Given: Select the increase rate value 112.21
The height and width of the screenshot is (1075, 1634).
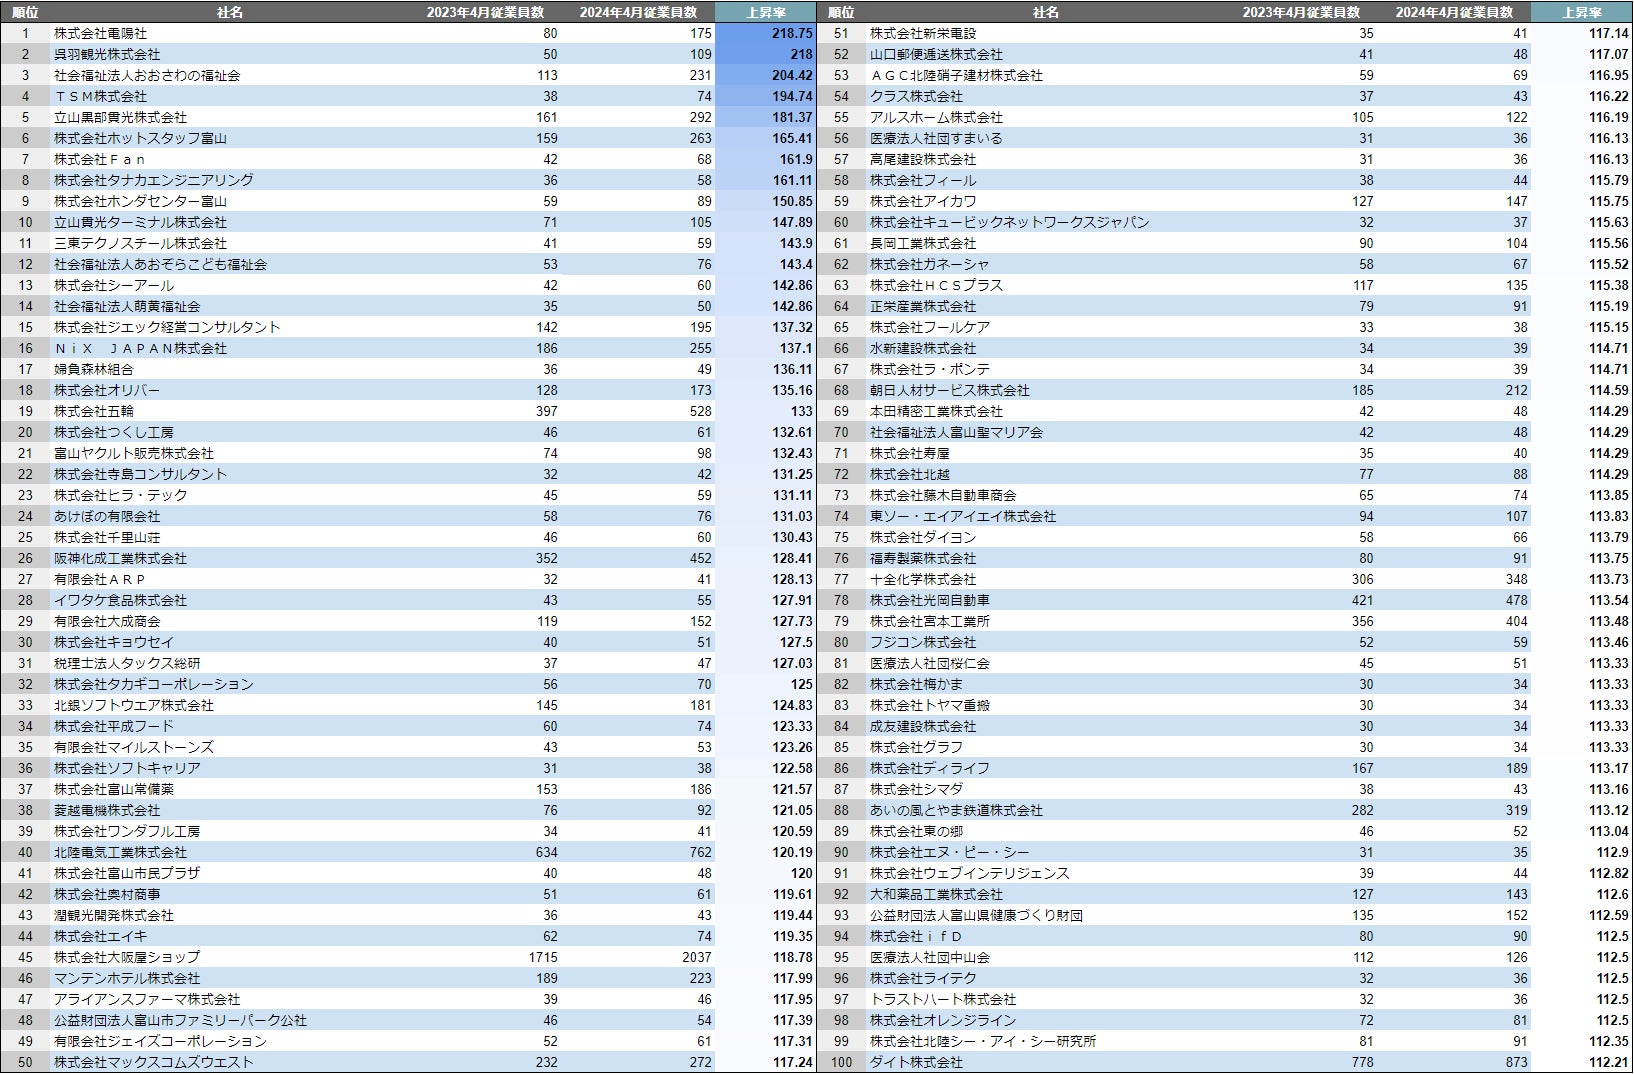Looking at the screenshot, I should tap(1608, 1062).
